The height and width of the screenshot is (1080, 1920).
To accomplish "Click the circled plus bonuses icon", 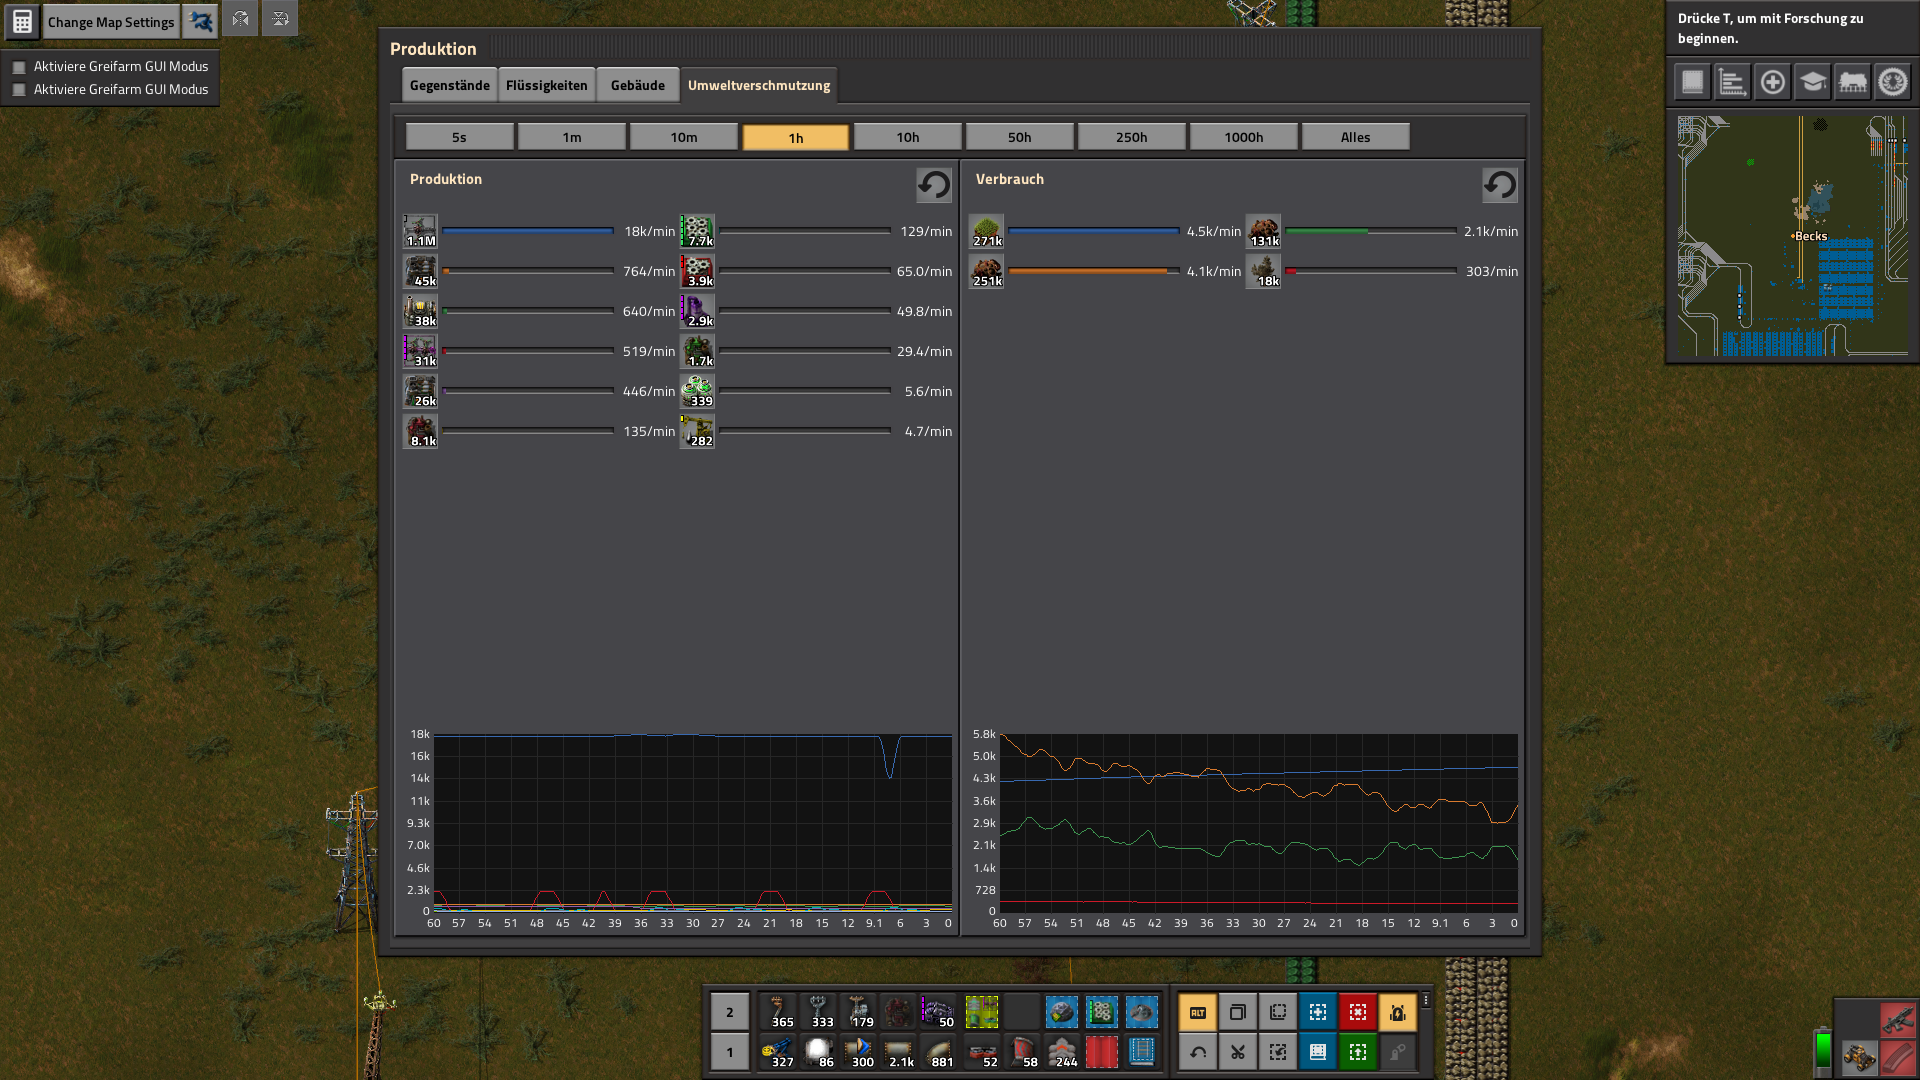I will (x=1773, y=82).
